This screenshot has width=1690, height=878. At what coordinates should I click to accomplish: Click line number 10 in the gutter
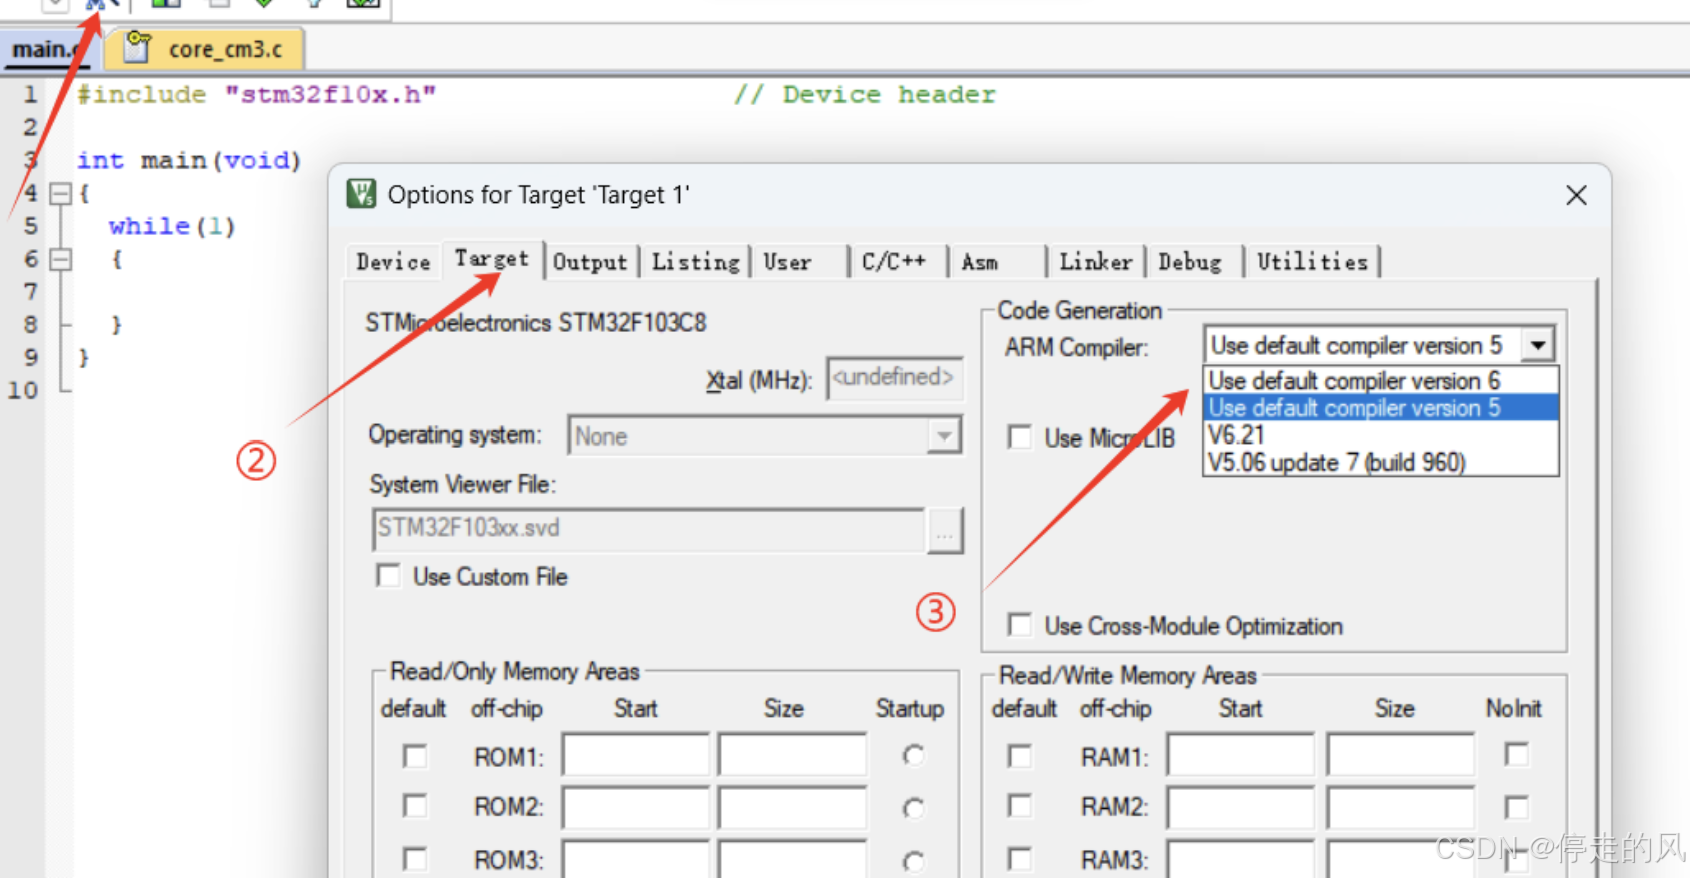pyautogui.click(x=23, y=391)
